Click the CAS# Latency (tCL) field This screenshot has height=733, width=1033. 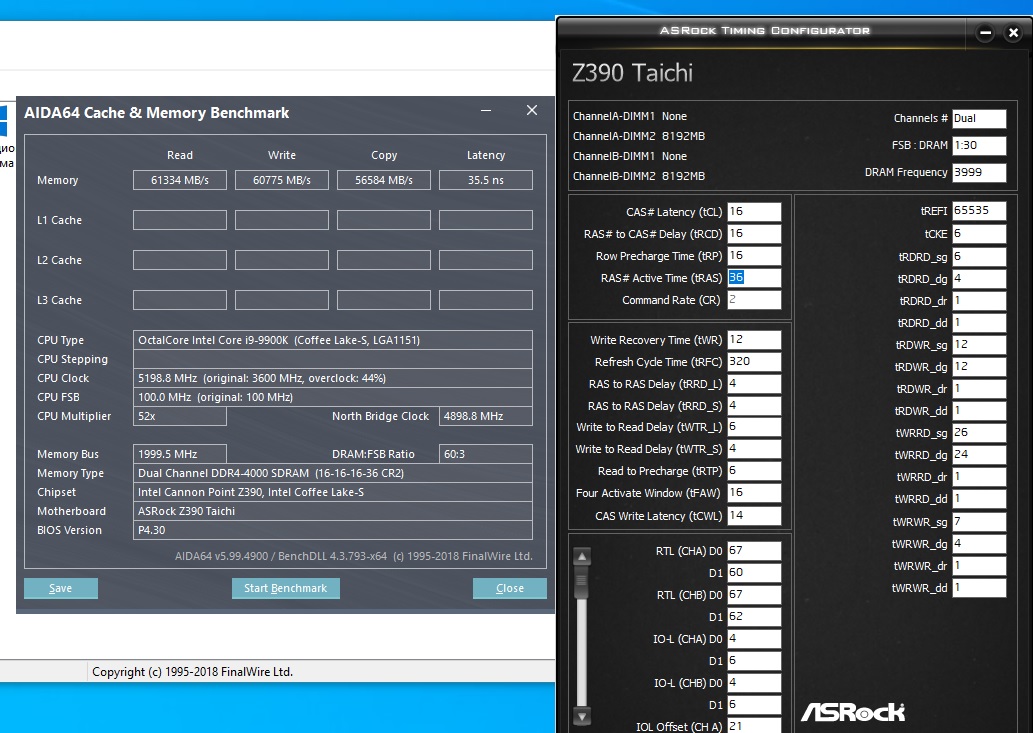pos(754,211)
